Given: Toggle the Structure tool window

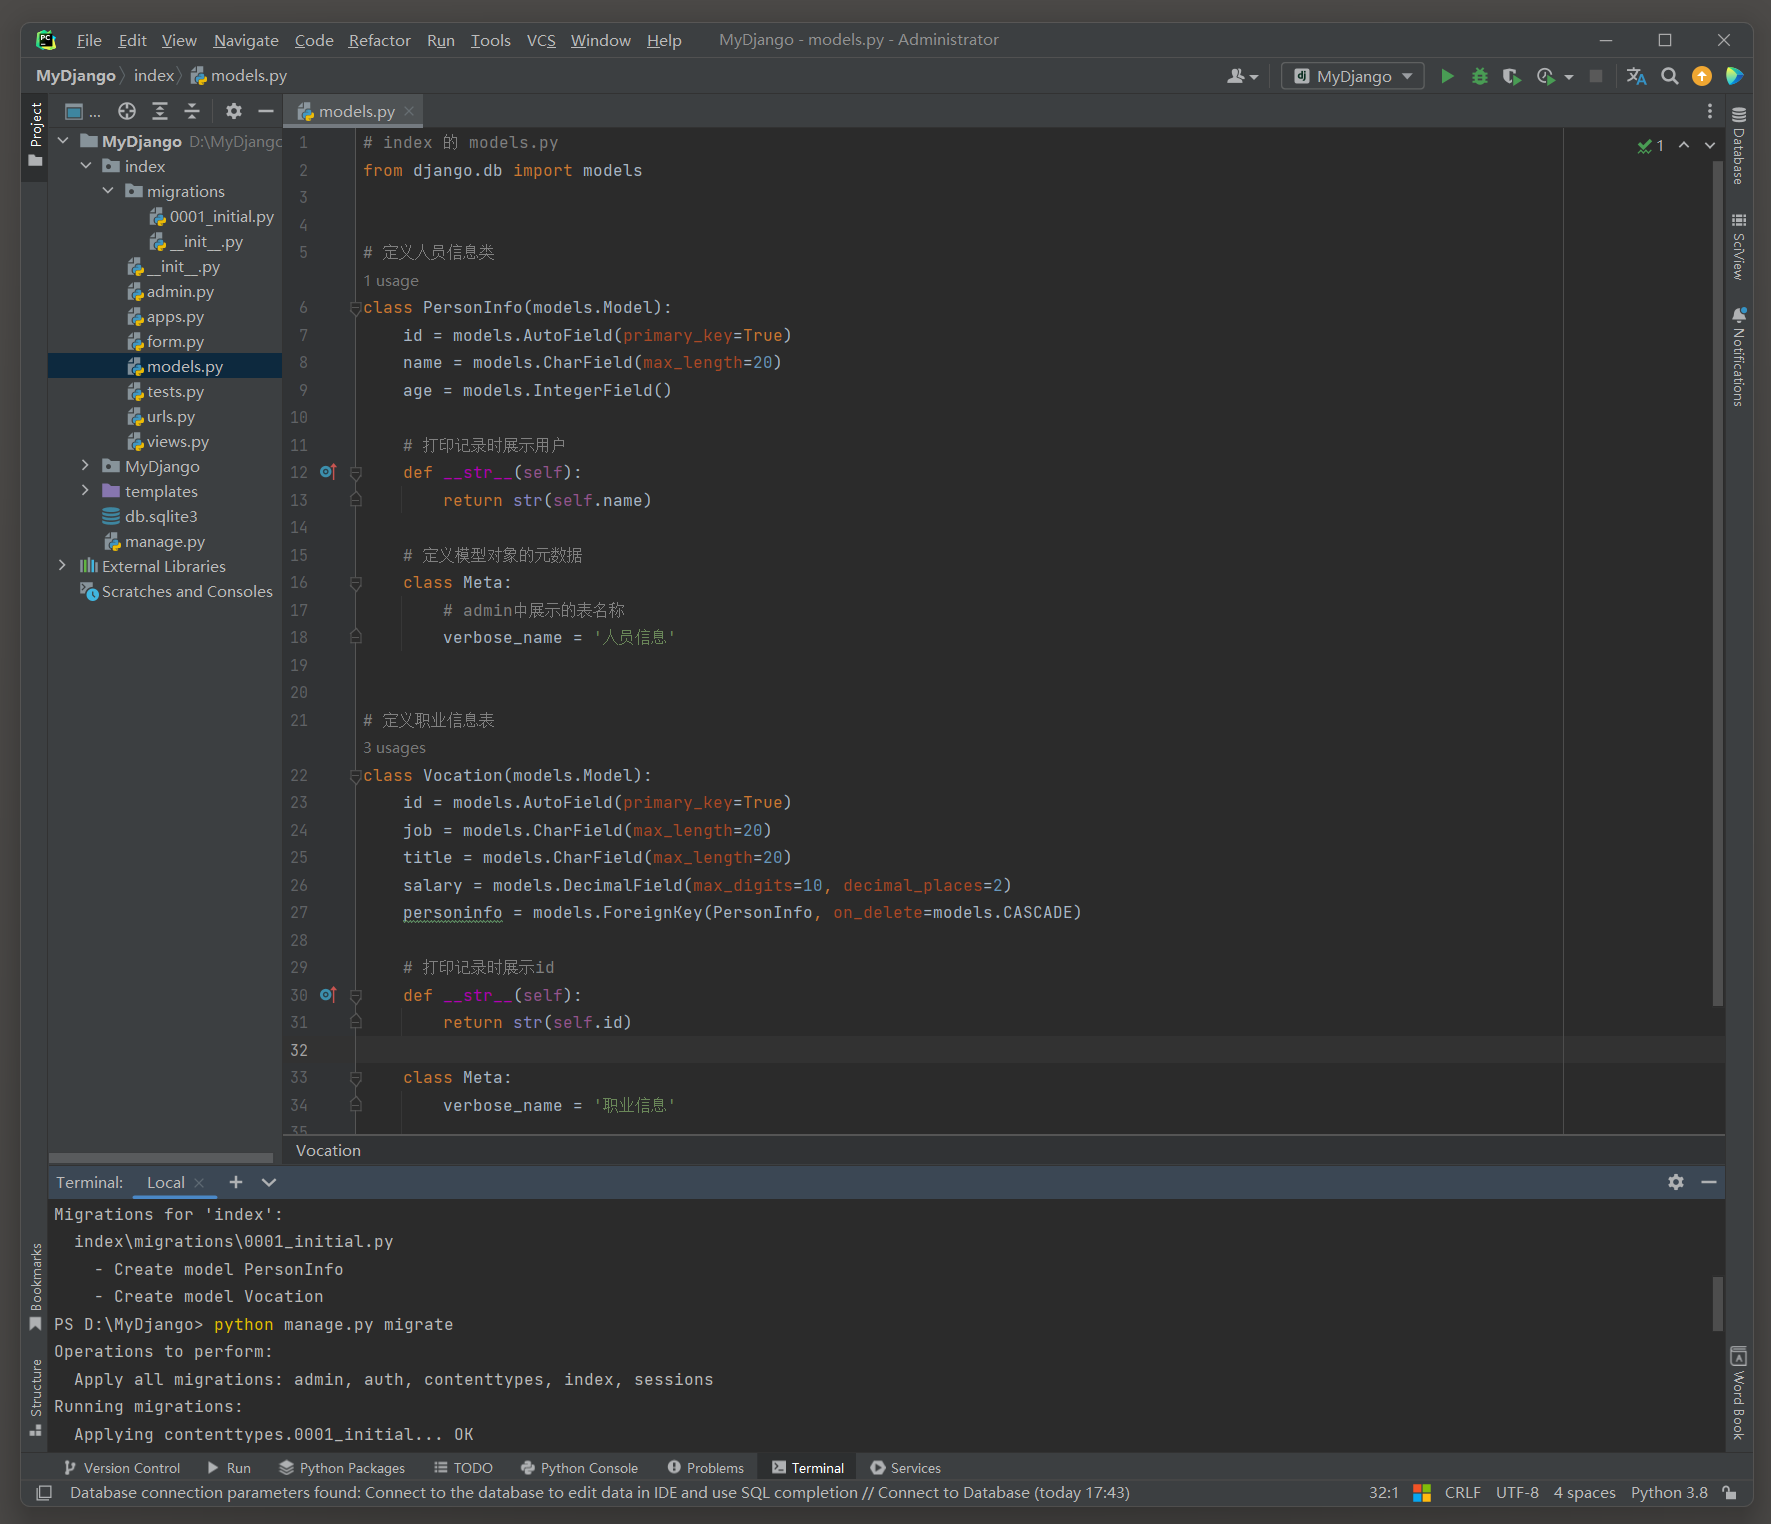Looking at the screenshot, I should pos(36,1397).
